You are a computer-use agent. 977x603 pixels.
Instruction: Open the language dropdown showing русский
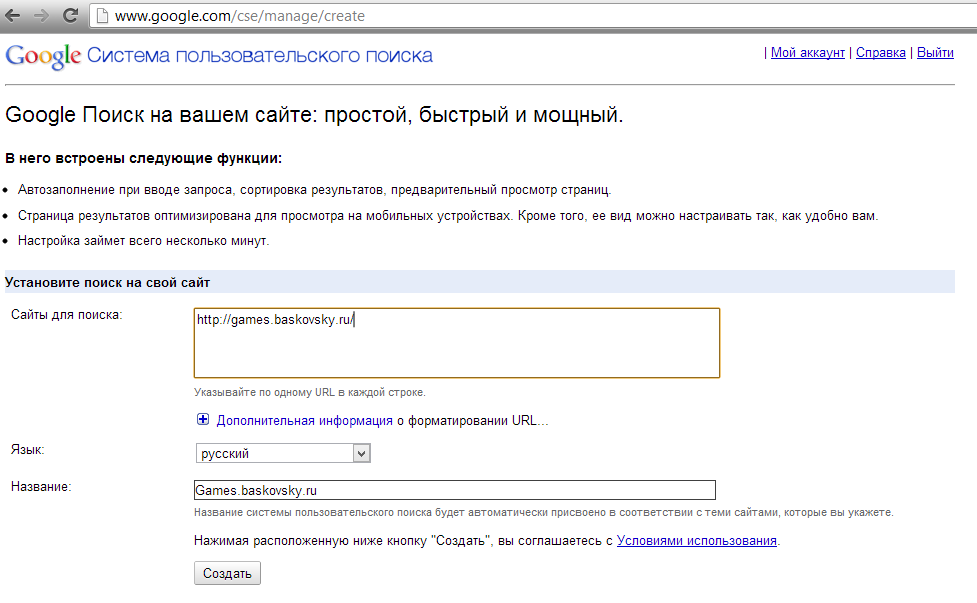point(284,453)
